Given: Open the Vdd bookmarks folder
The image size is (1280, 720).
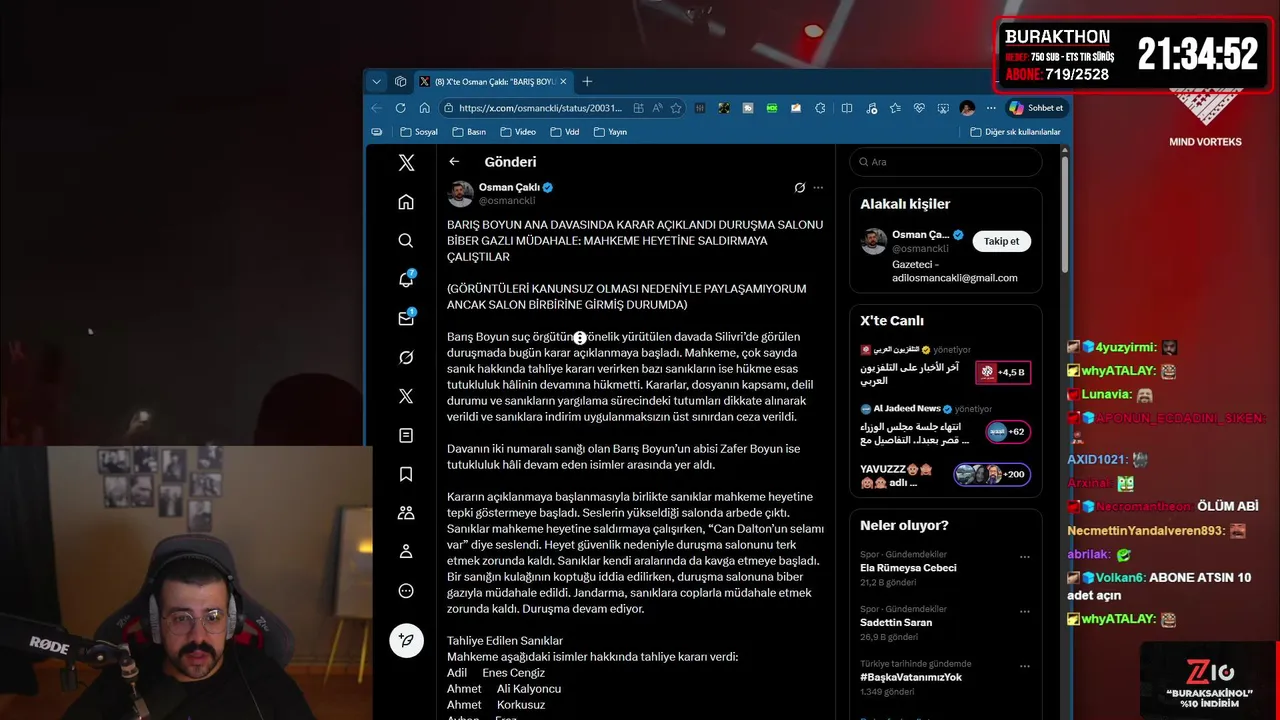Looking at the screenshot, I should [565, 132].
